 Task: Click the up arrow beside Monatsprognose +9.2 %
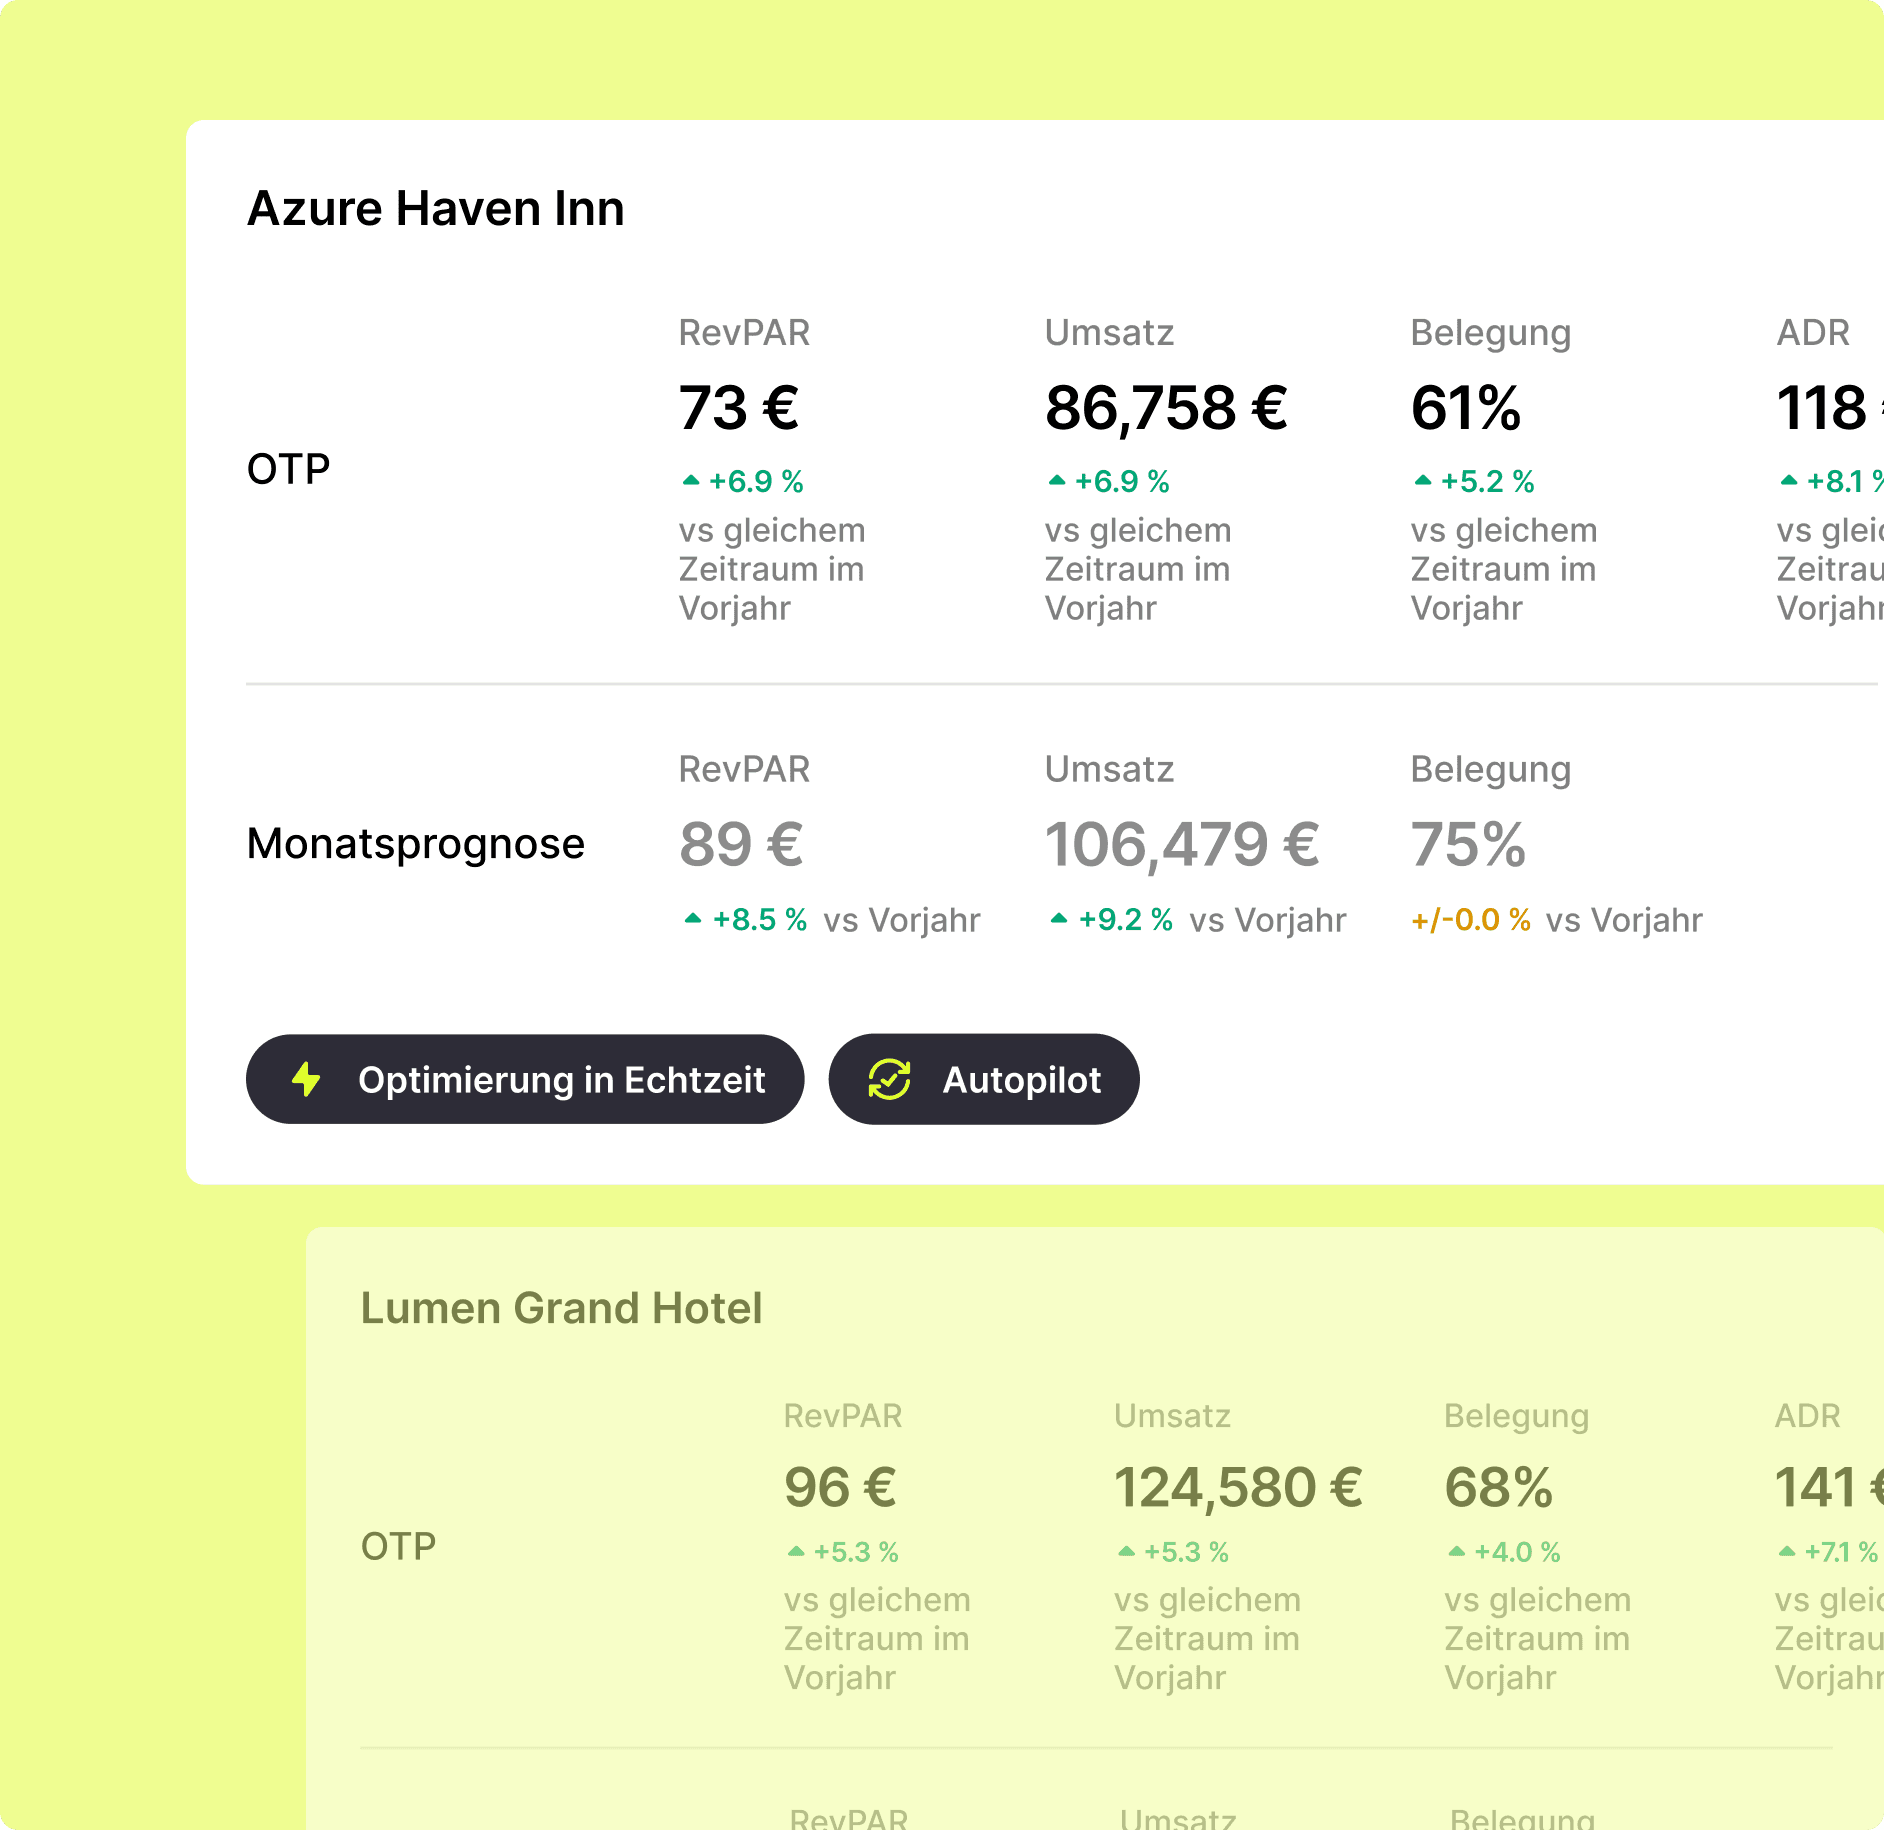pyautogui.click(x=1059, y=919)
